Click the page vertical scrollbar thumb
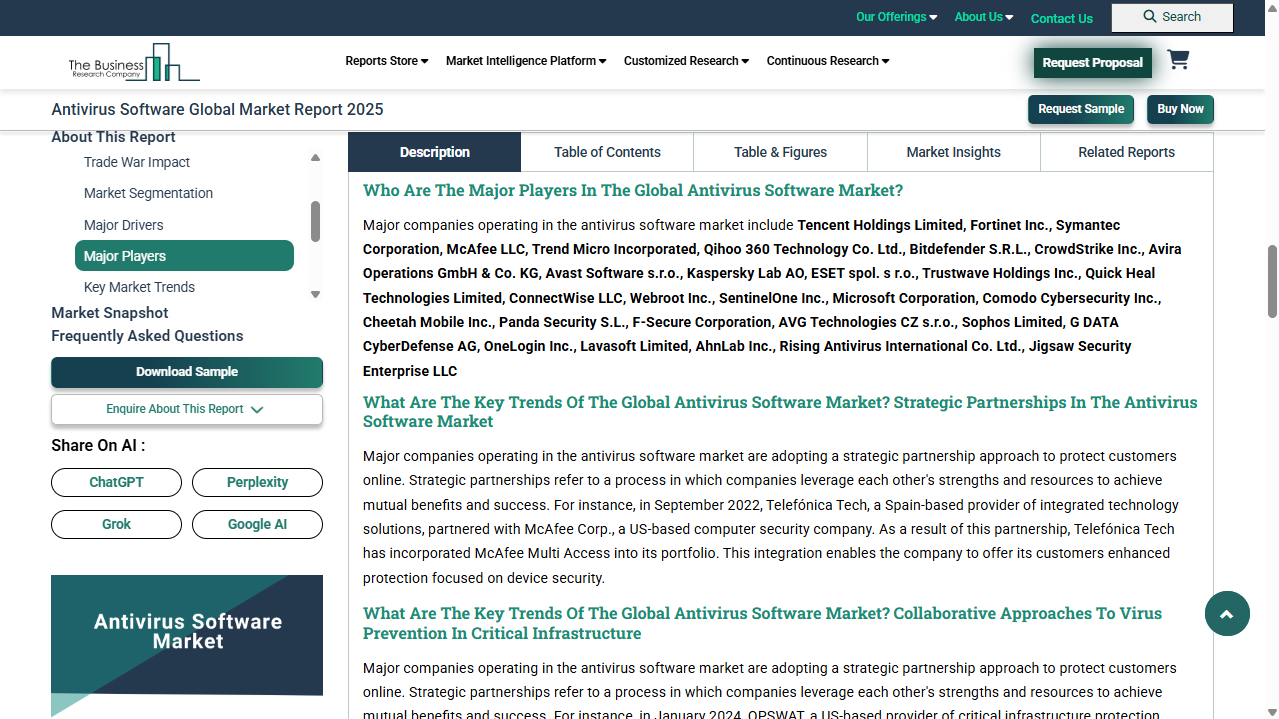This screenshot has height=719, width=1279. (1272, 282)
